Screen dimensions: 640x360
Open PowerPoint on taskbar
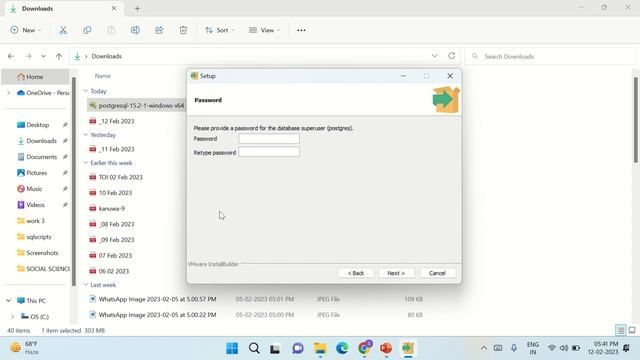[386, 348]
